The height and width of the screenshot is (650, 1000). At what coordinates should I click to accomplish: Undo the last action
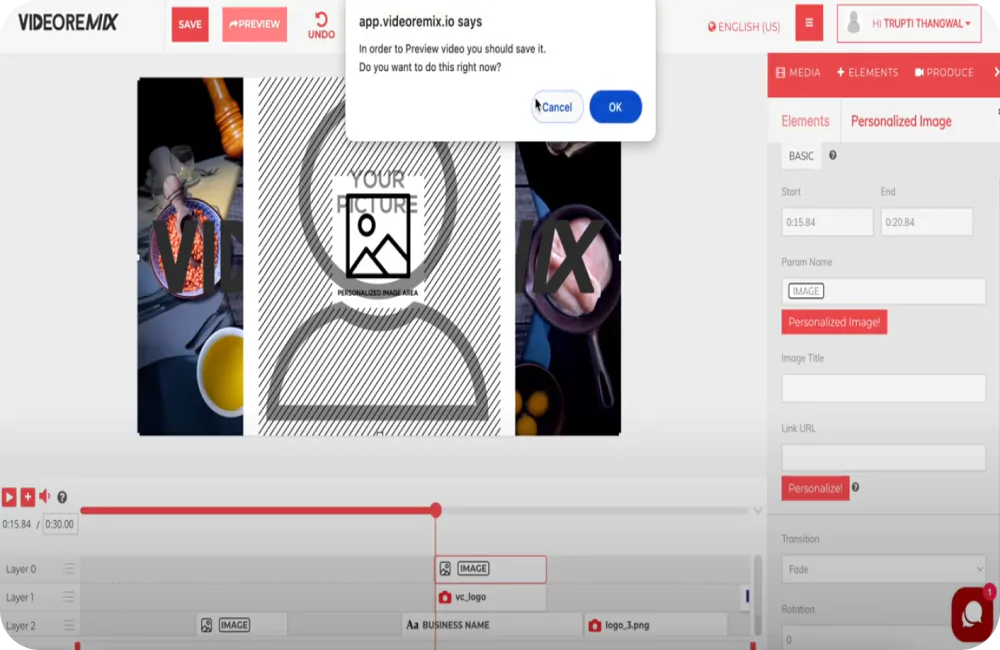[x=321, y=26]
